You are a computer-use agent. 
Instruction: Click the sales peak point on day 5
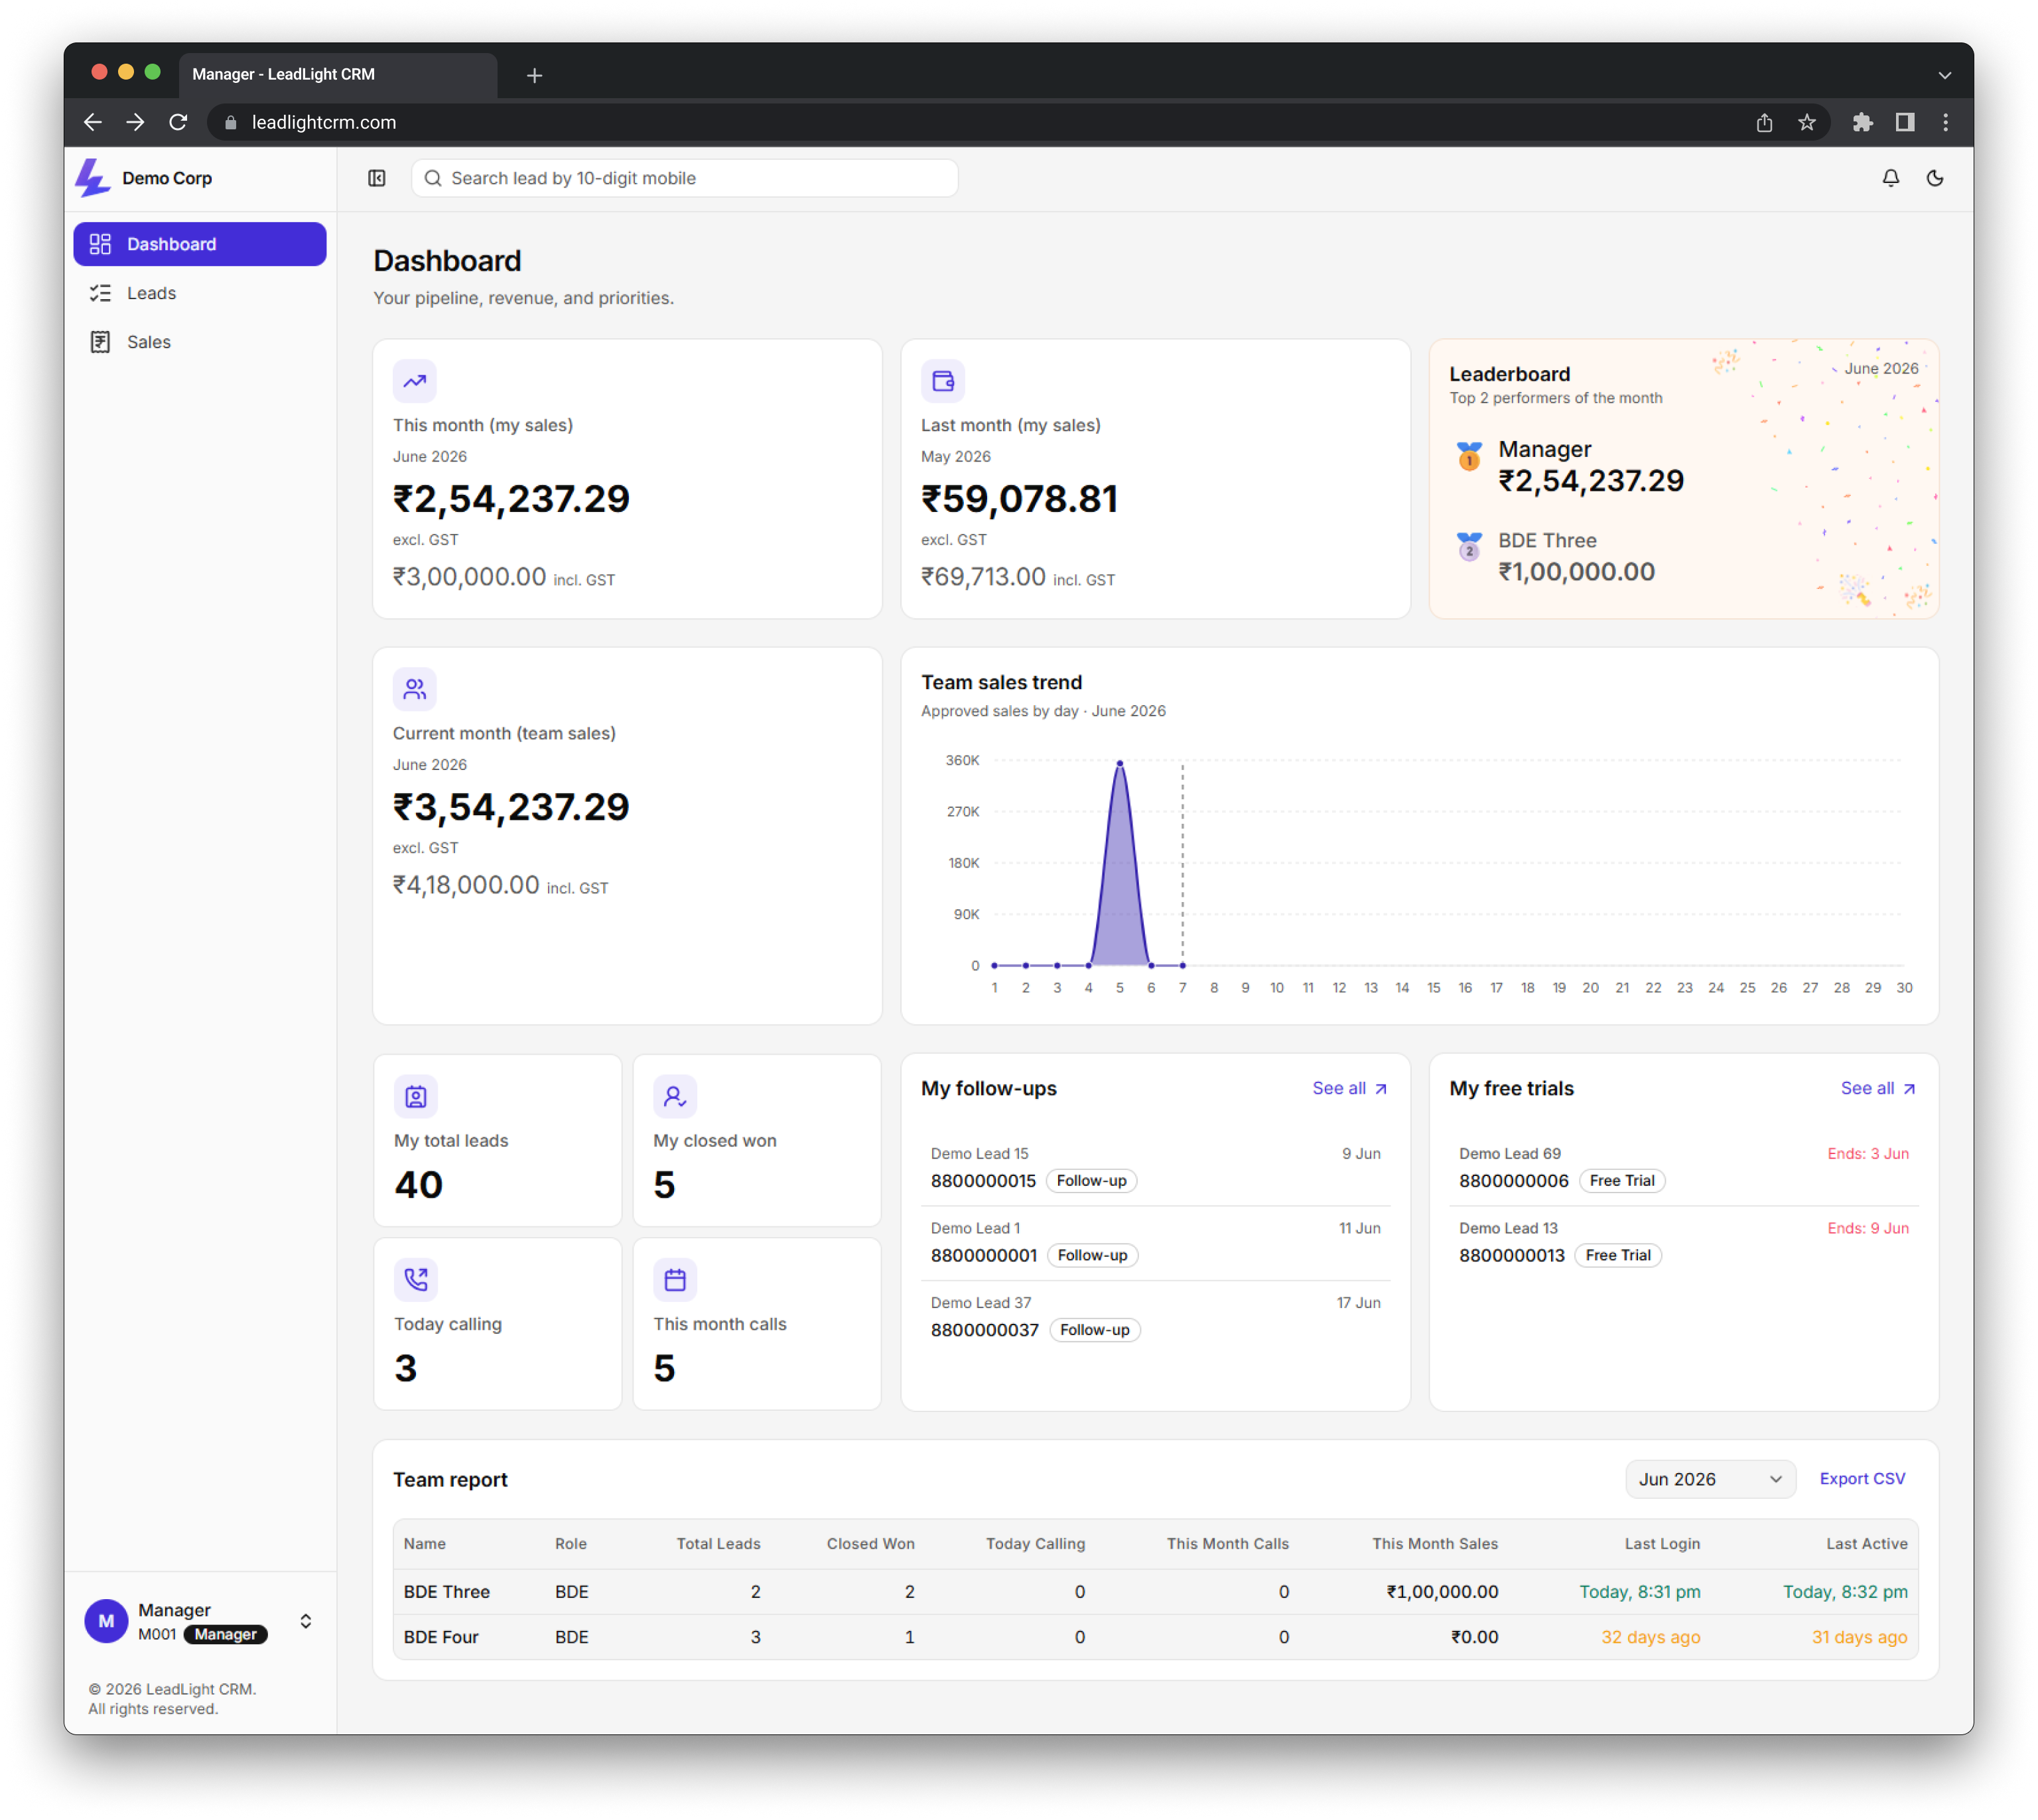click(1119, 763)
